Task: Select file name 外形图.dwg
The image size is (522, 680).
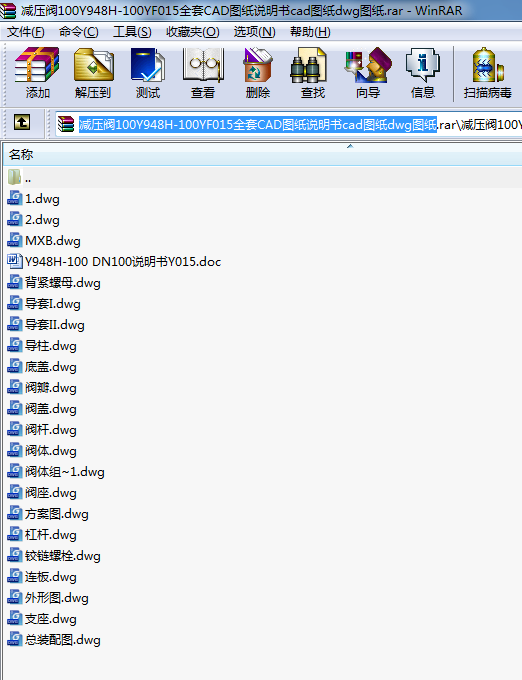Action: [x=56, y=598]
